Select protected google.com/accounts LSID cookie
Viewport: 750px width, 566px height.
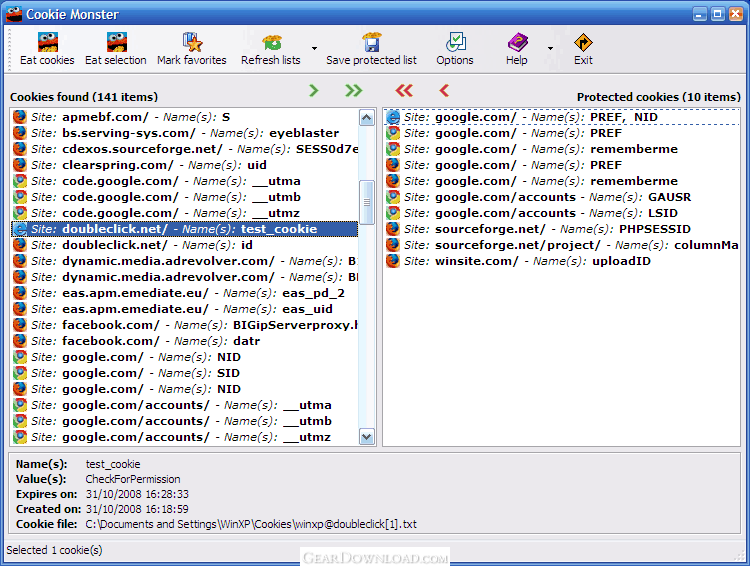(562, 213)
